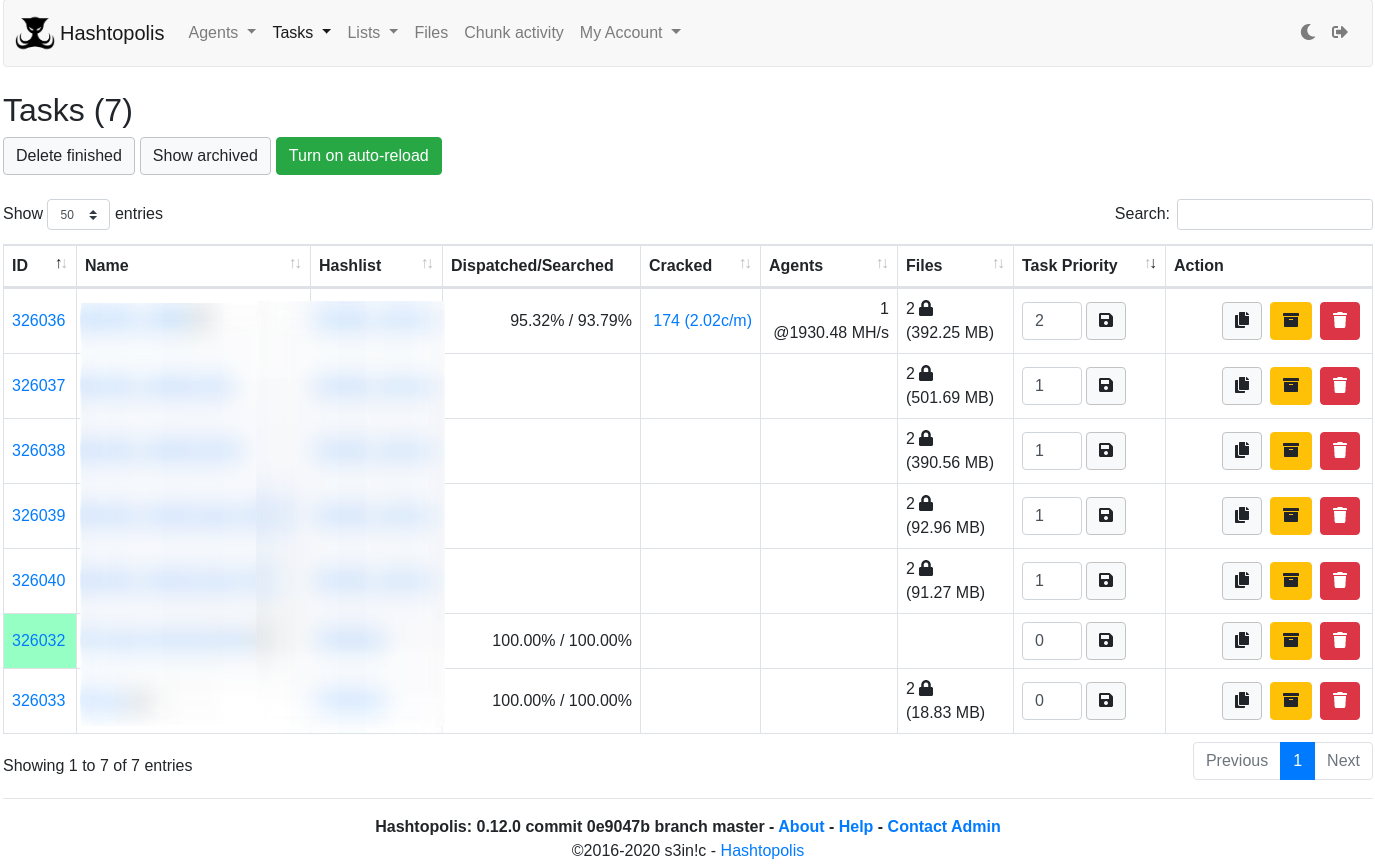Copy task 326036 using the copy icon

click(x=1241, y=321)
